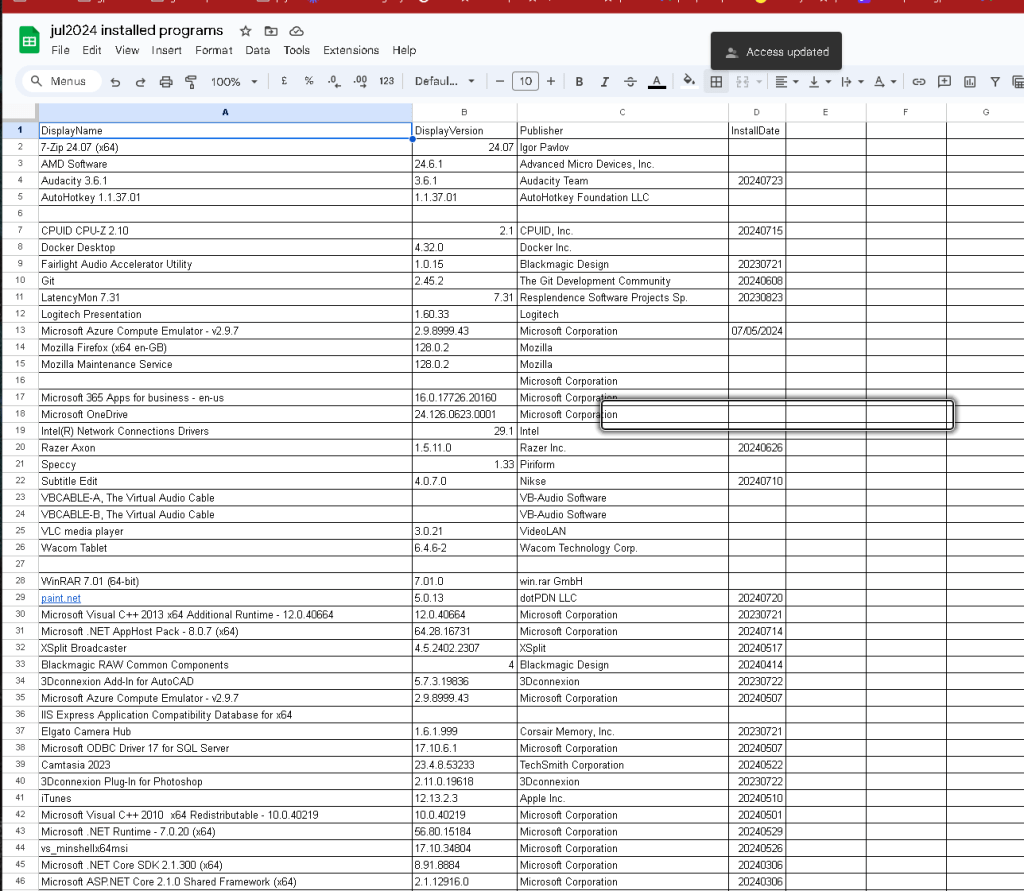Click the Access updated notification
1024x891 pixels.
click(776, 51)
